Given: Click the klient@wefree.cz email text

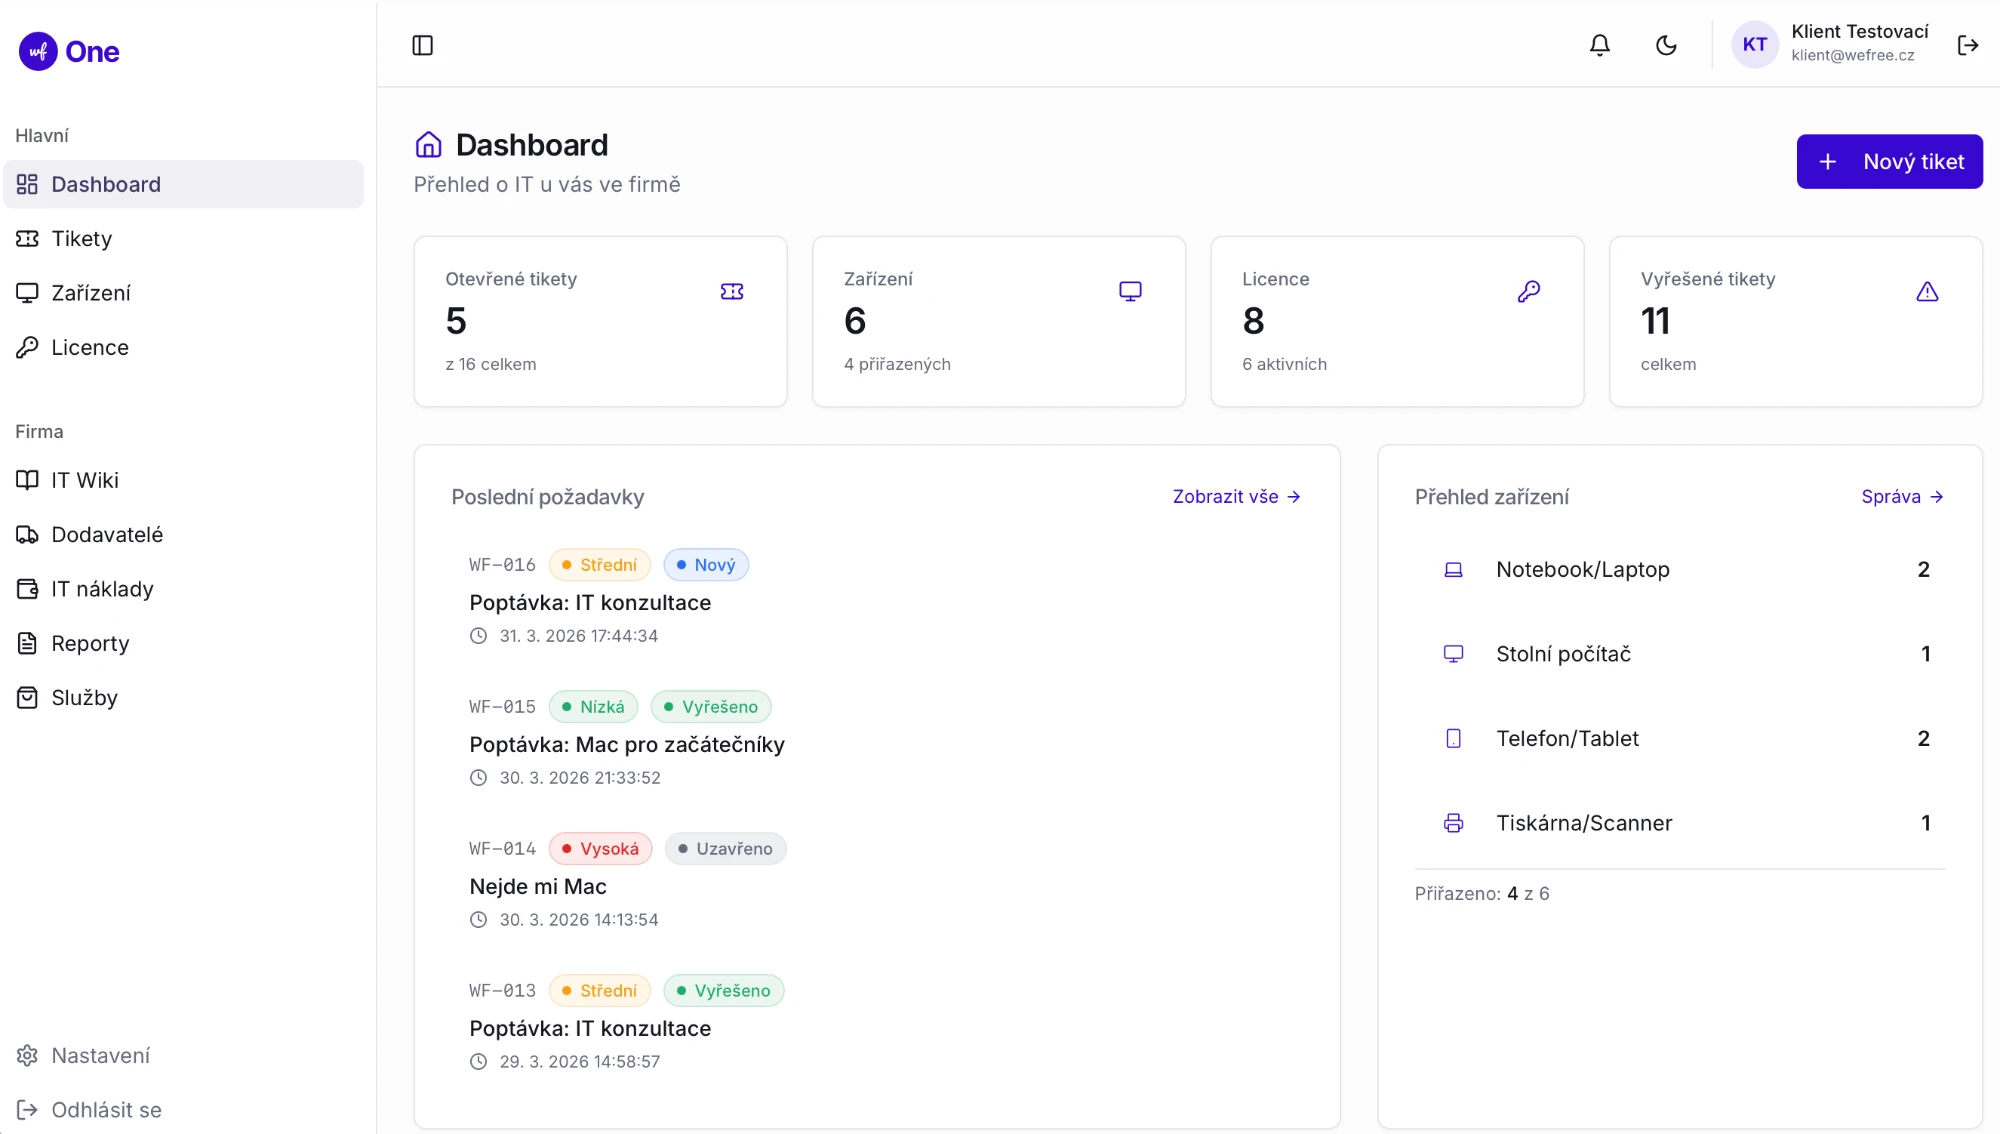Looking at the screenshot, I should (x=1852, y=56).
